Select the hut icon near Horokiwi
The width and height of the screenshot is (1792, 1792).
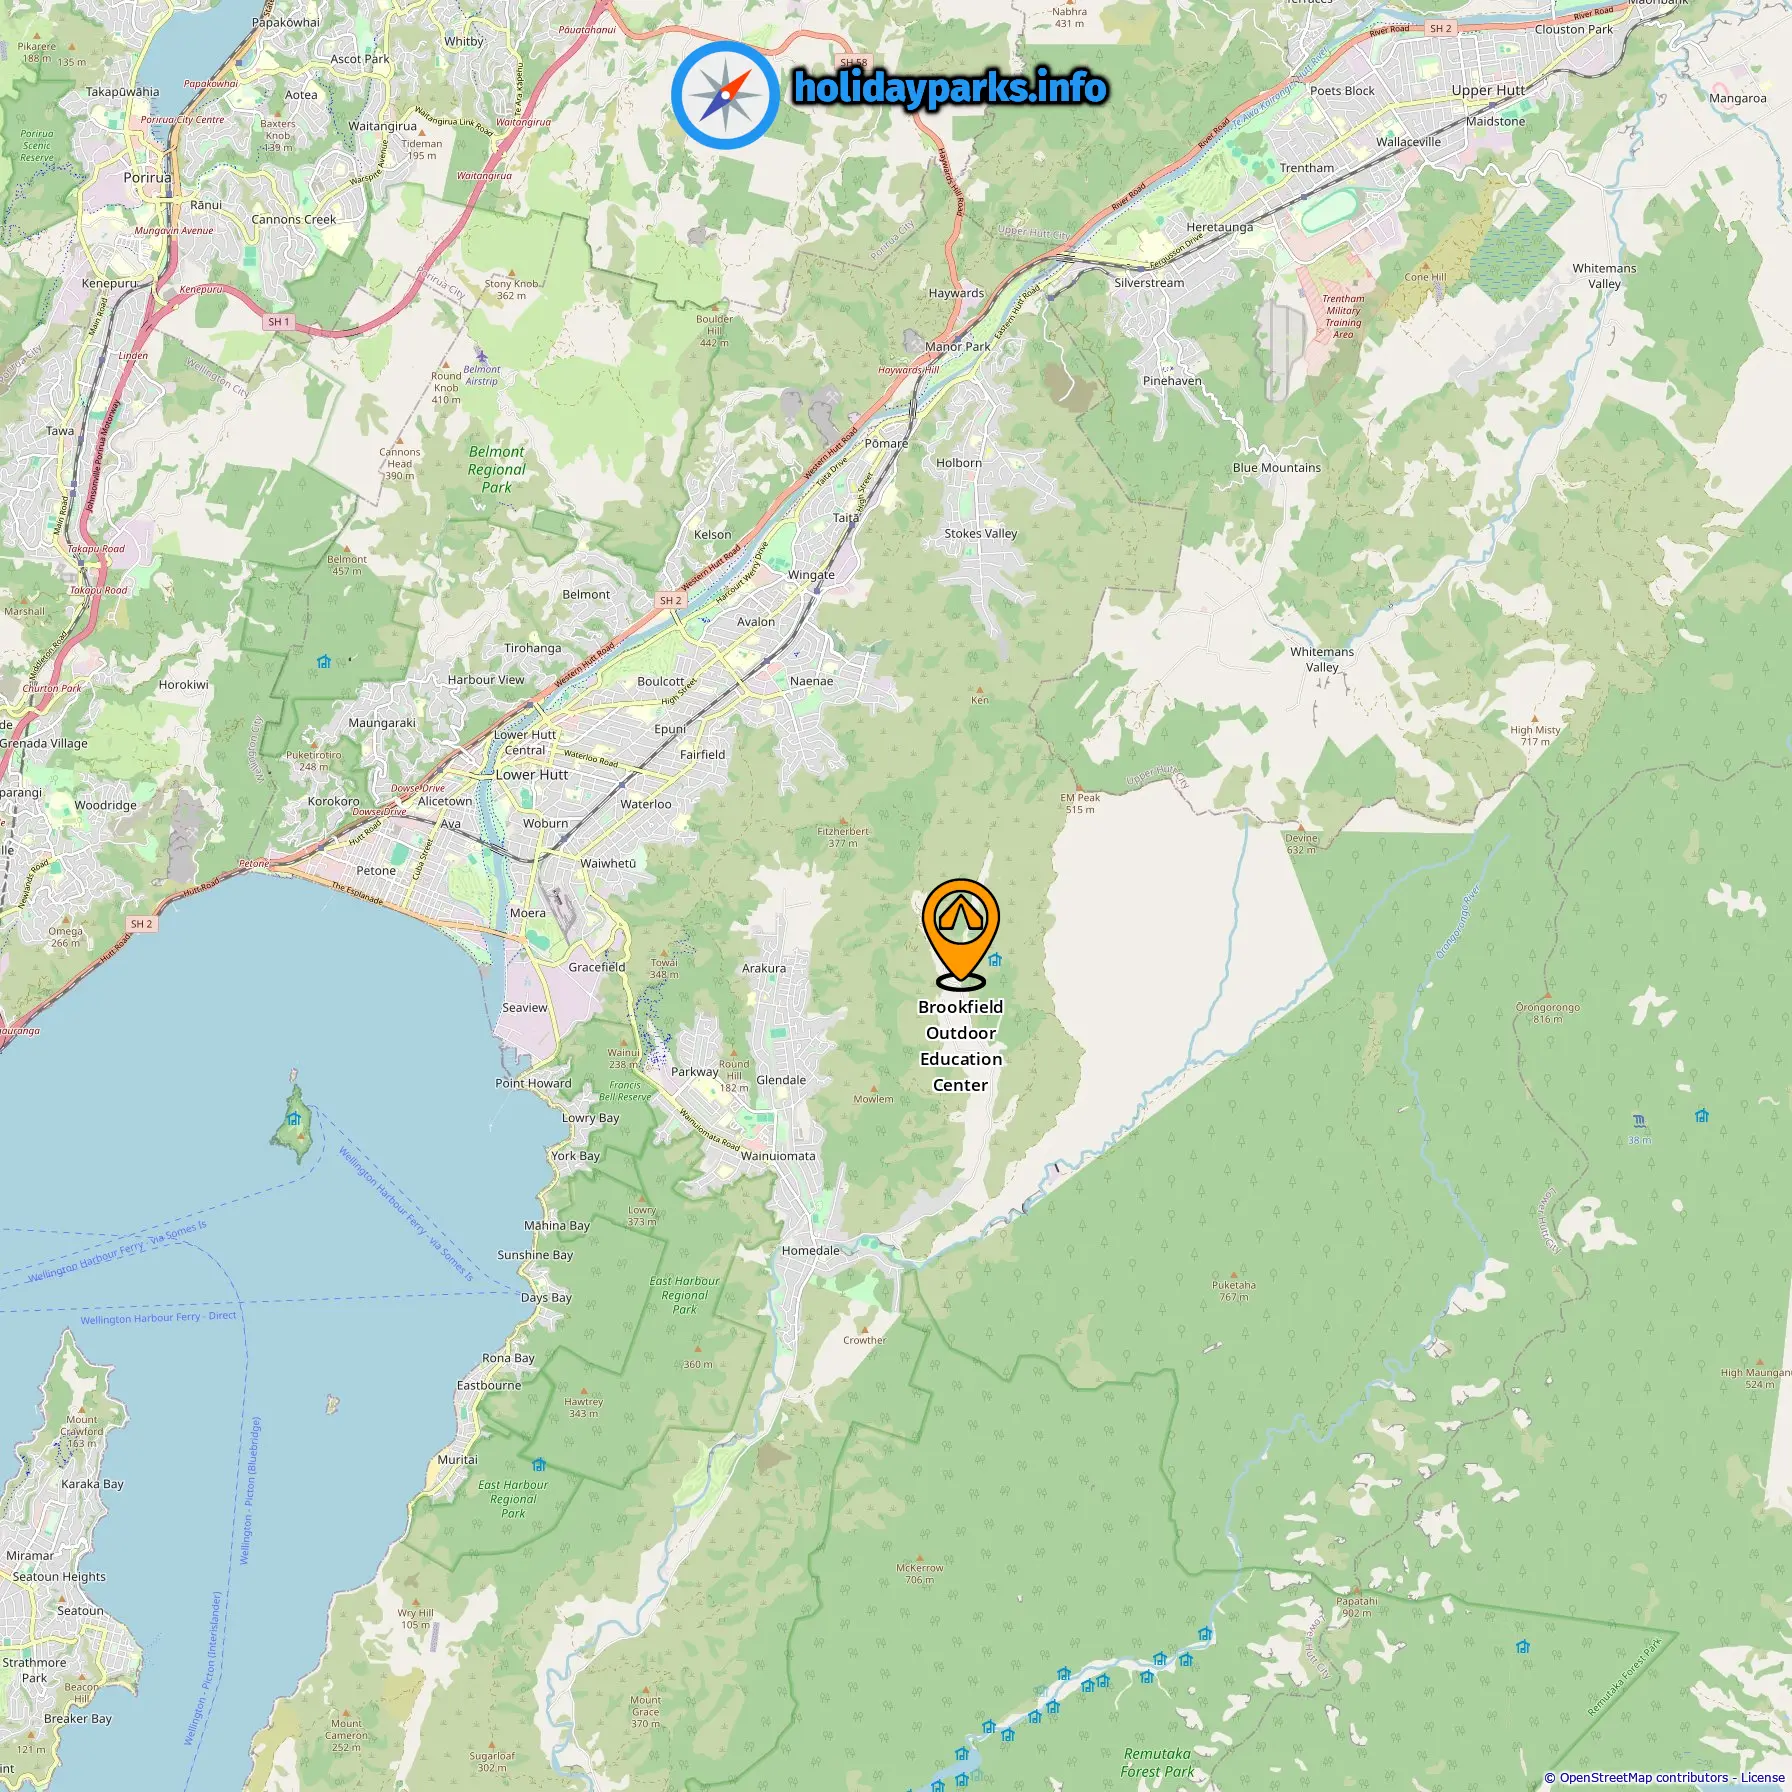point(324,662)
